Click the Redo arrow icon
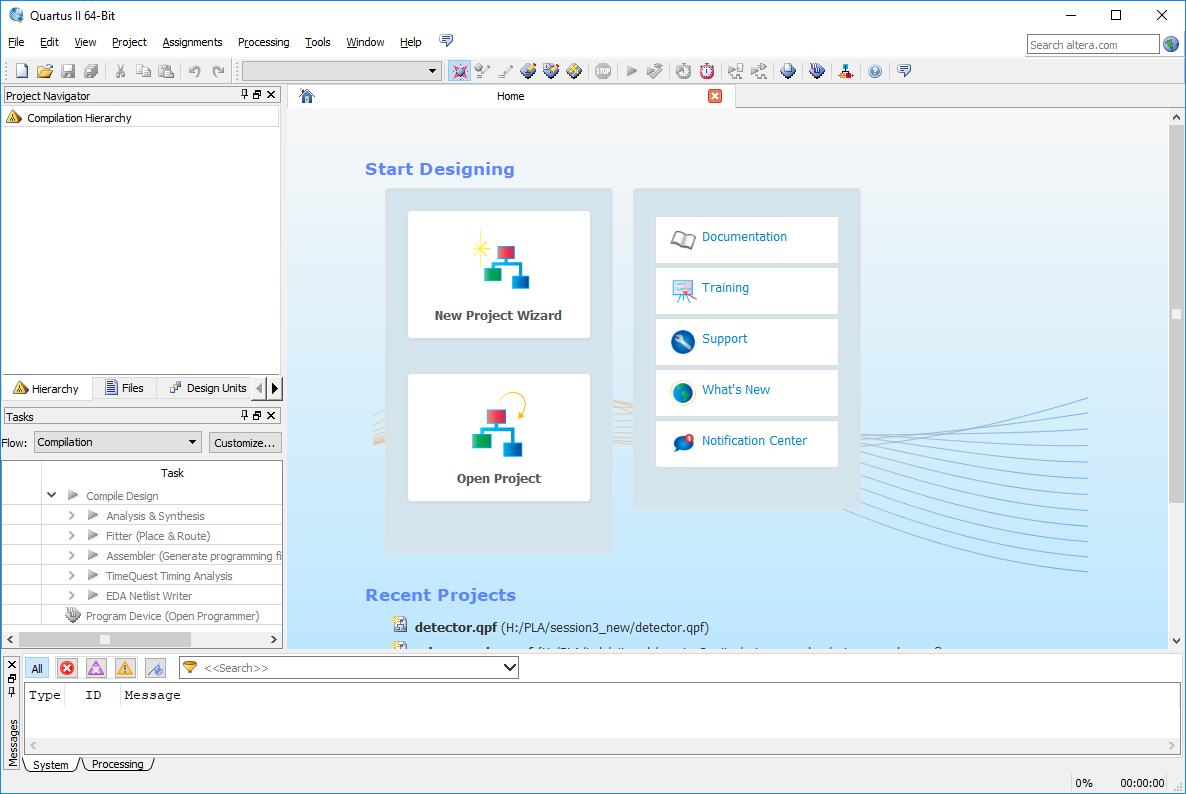This screenshot has width=1186, height=794. [x=219, y=71]
